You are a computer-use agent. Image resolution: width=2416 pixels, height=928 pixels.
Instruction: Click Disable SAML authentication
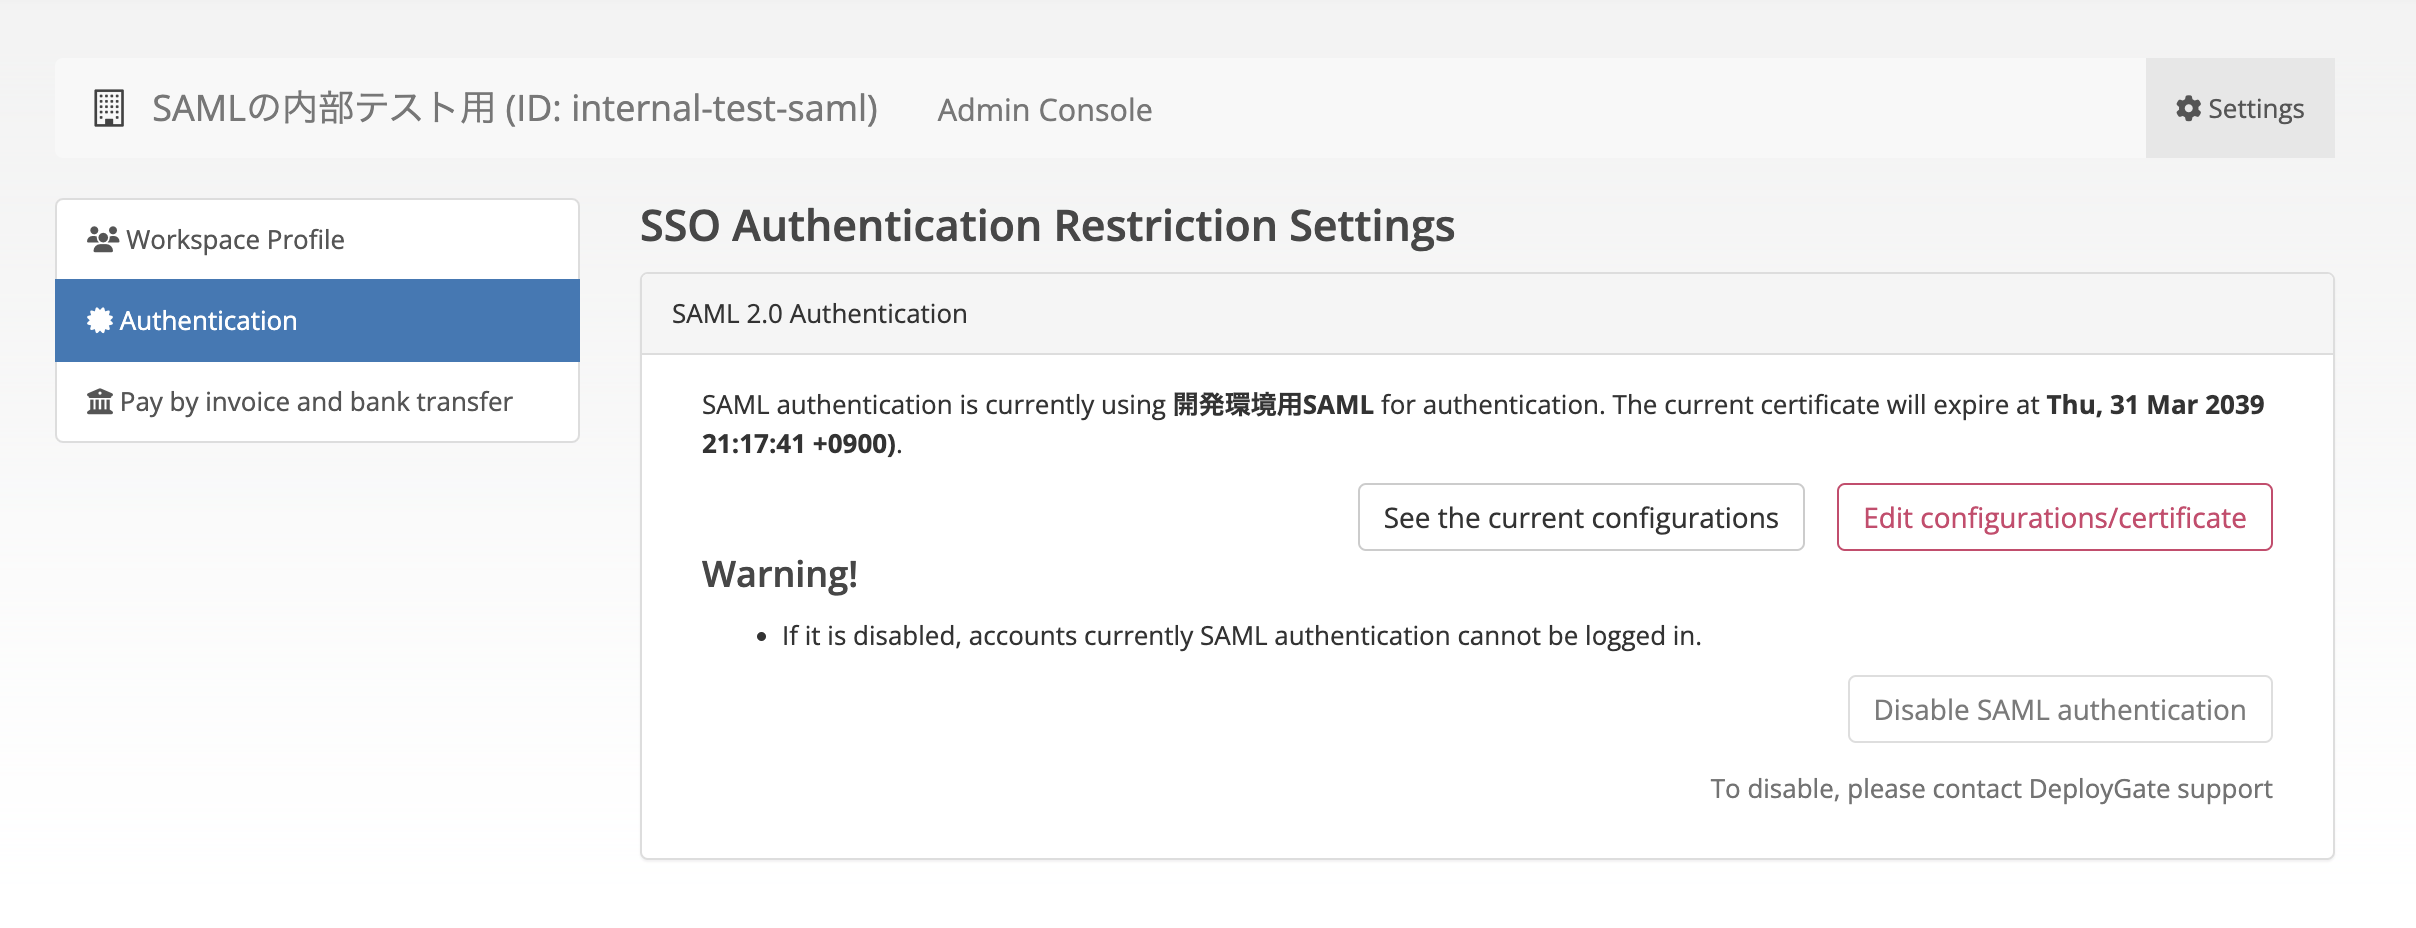pyautogui.click(x=2059, y=708)
